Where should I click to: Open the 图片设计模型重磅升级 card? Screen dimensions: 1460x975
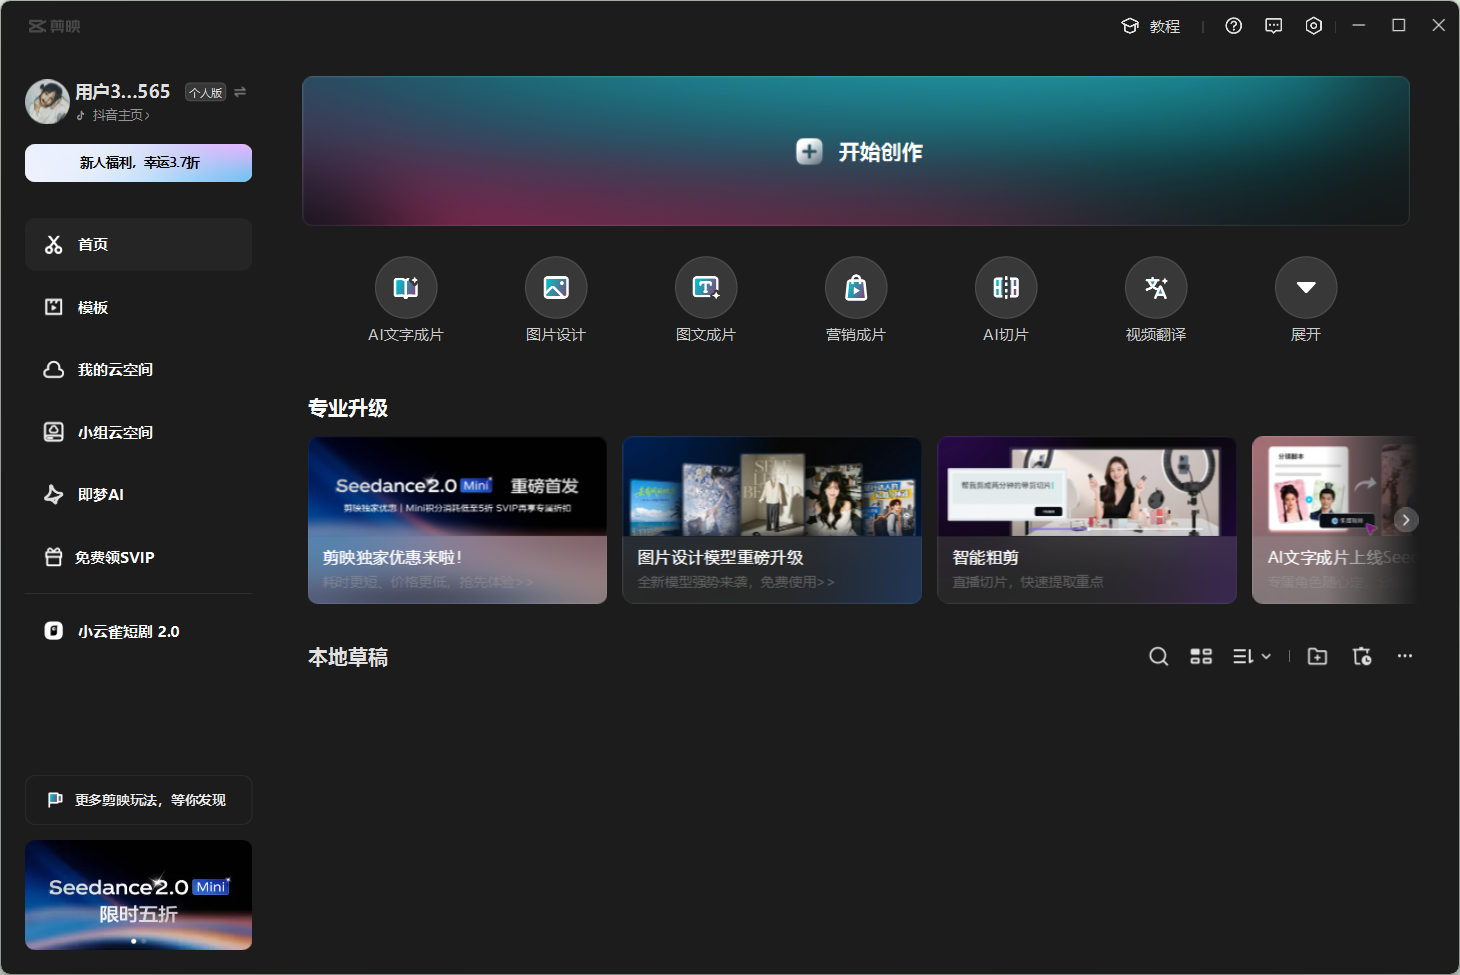(772, 520)
